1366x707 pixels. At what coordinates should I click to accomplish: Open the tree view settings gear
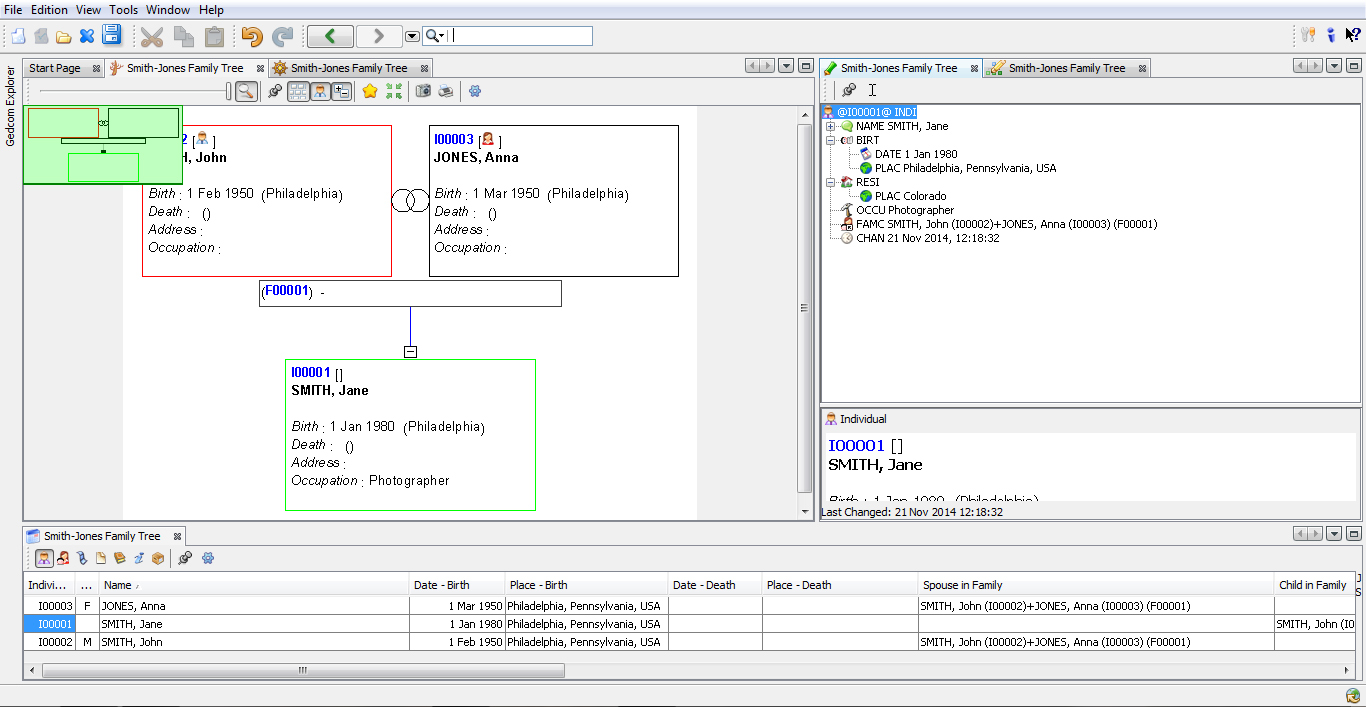(x=475, y=91)
